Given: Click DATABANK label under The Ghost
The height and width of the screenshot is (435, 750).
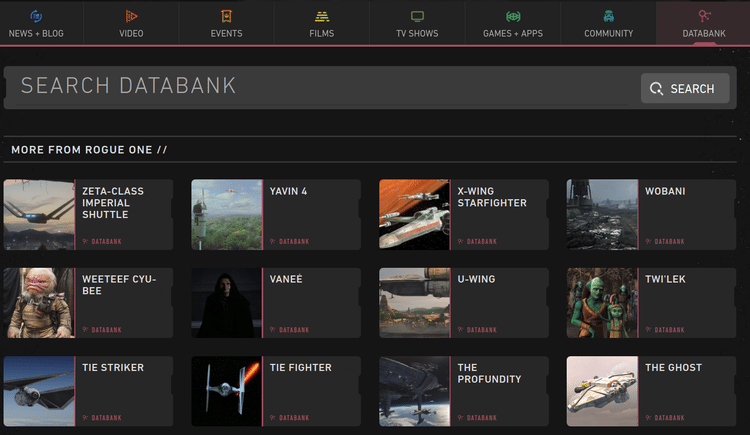Looking at the screenshot, I should 669,418.
